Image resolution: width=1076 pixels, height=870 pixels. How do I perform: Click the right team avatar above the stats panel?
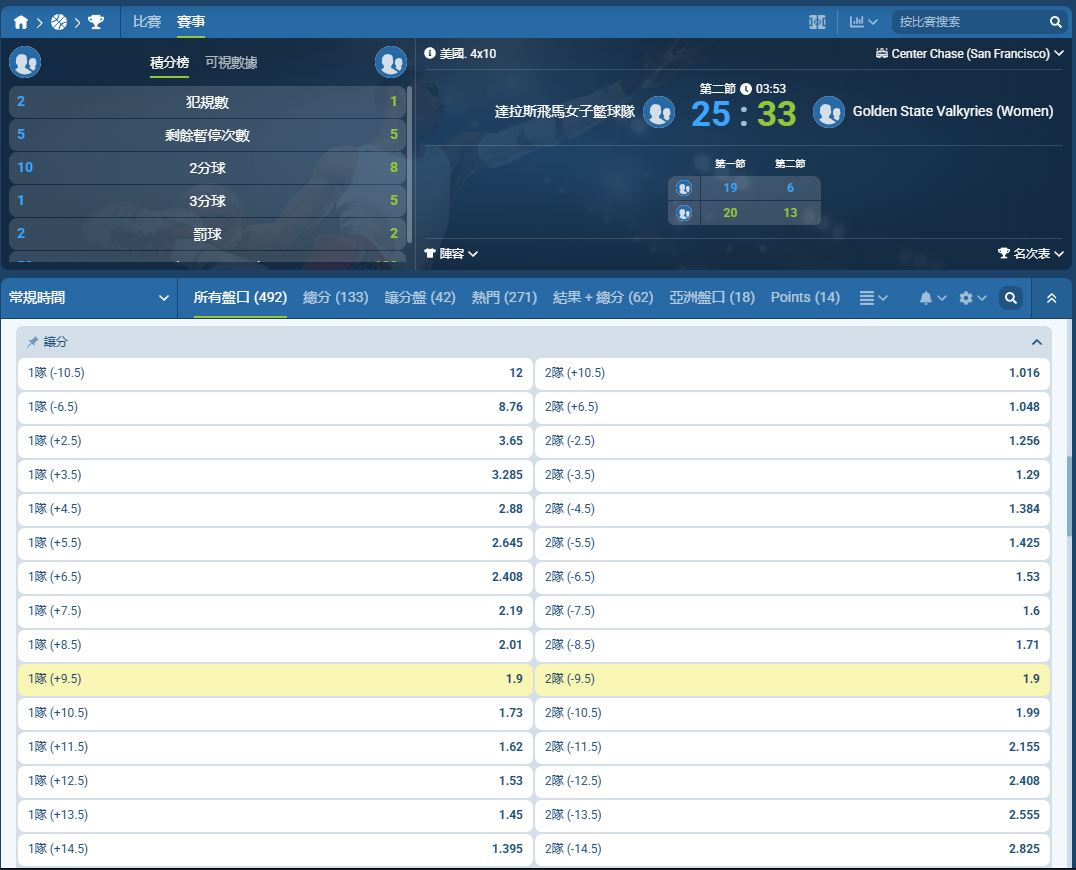tap(391, 62)
